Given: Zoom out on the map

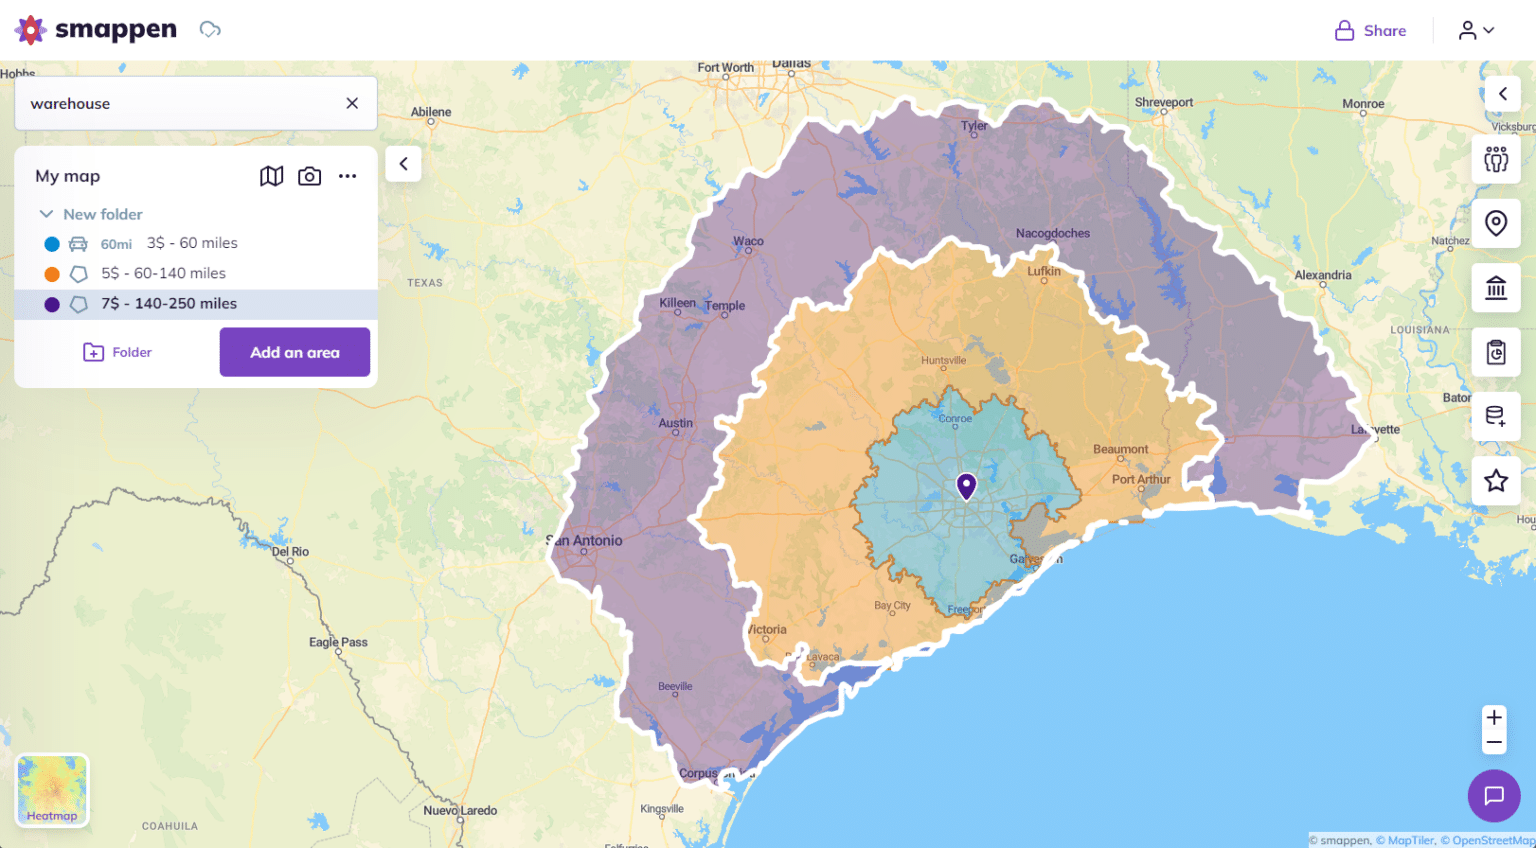Looking at the screenshot, I should [1494, 742].
